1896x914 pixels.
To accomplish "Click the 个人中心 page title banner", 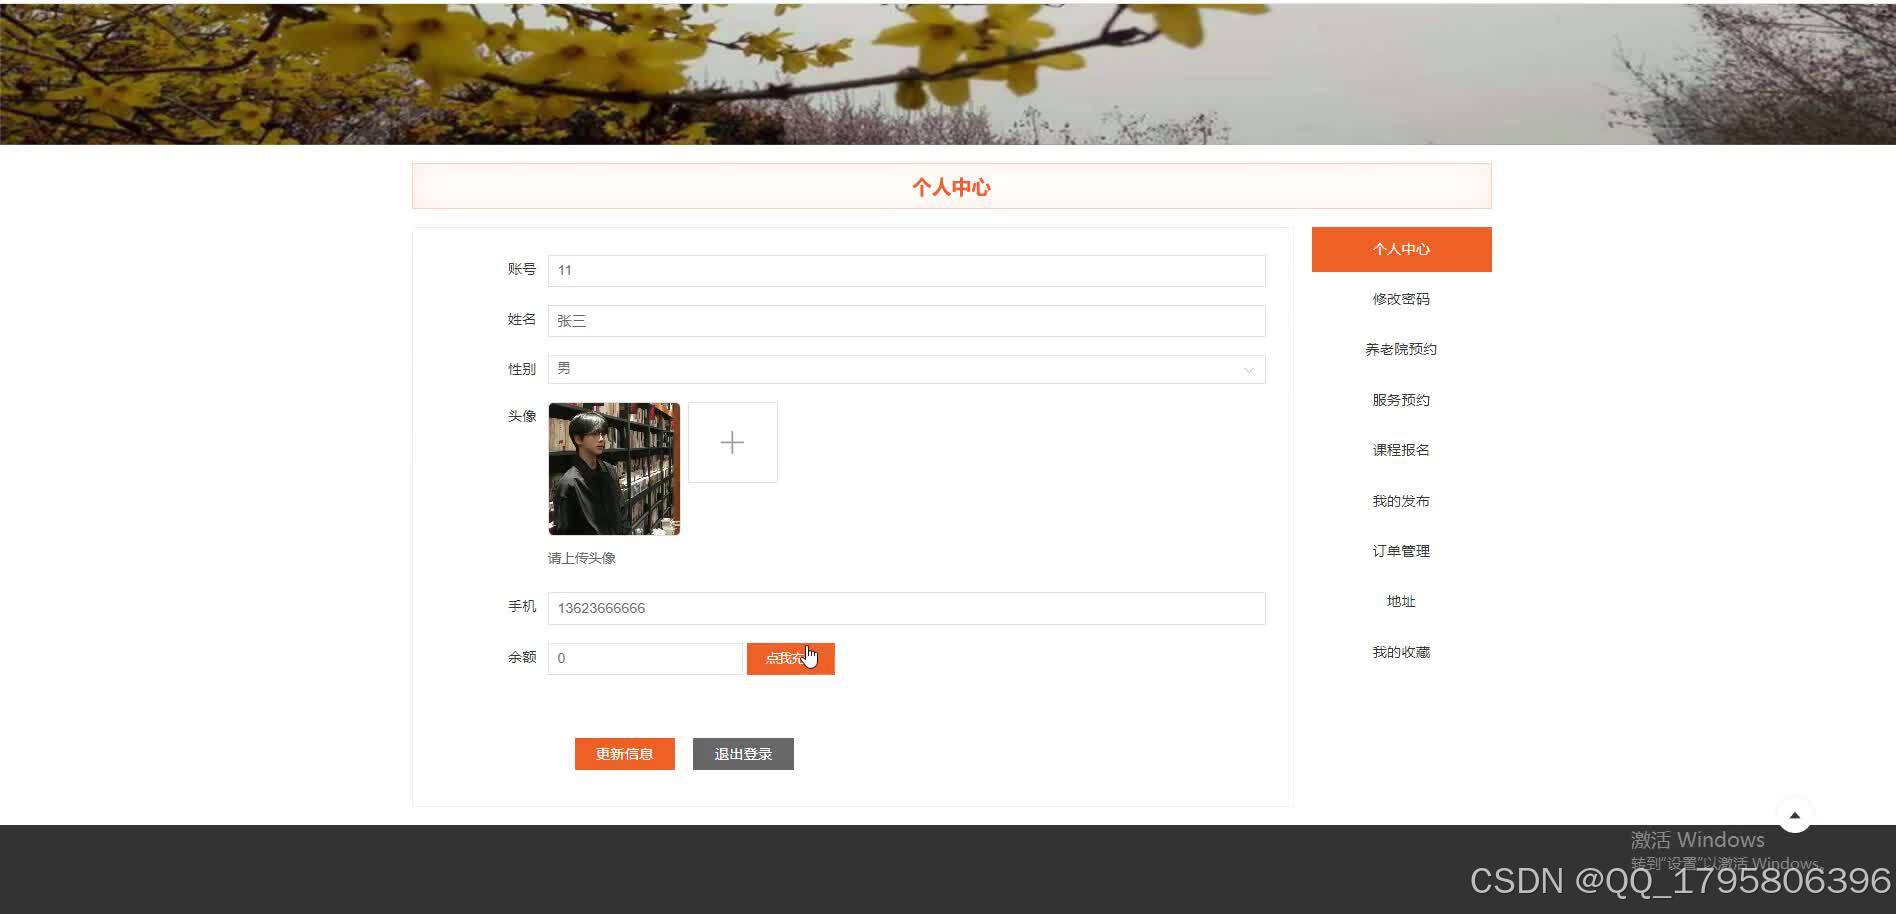I will pyautogui.click(x=951, y=186).
